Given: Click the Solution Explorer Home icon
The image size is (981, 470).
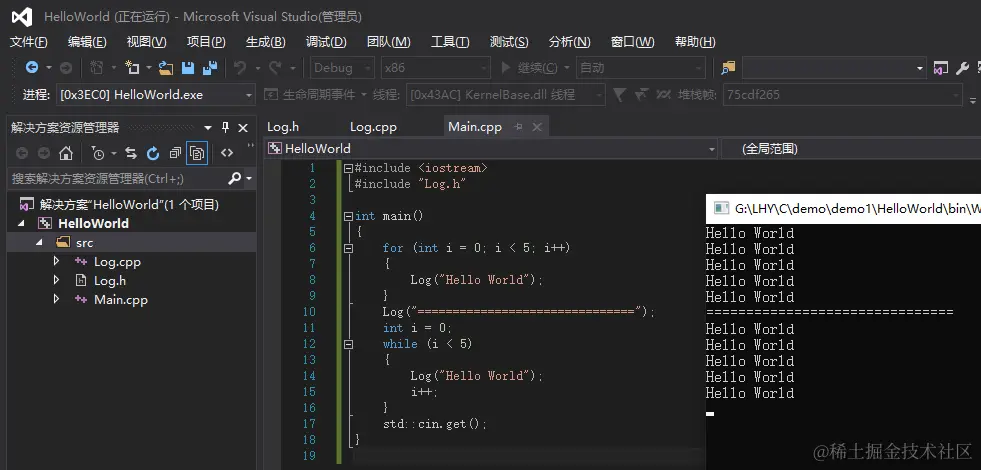Looking at the screenshot, I should (x=66, y=153).
